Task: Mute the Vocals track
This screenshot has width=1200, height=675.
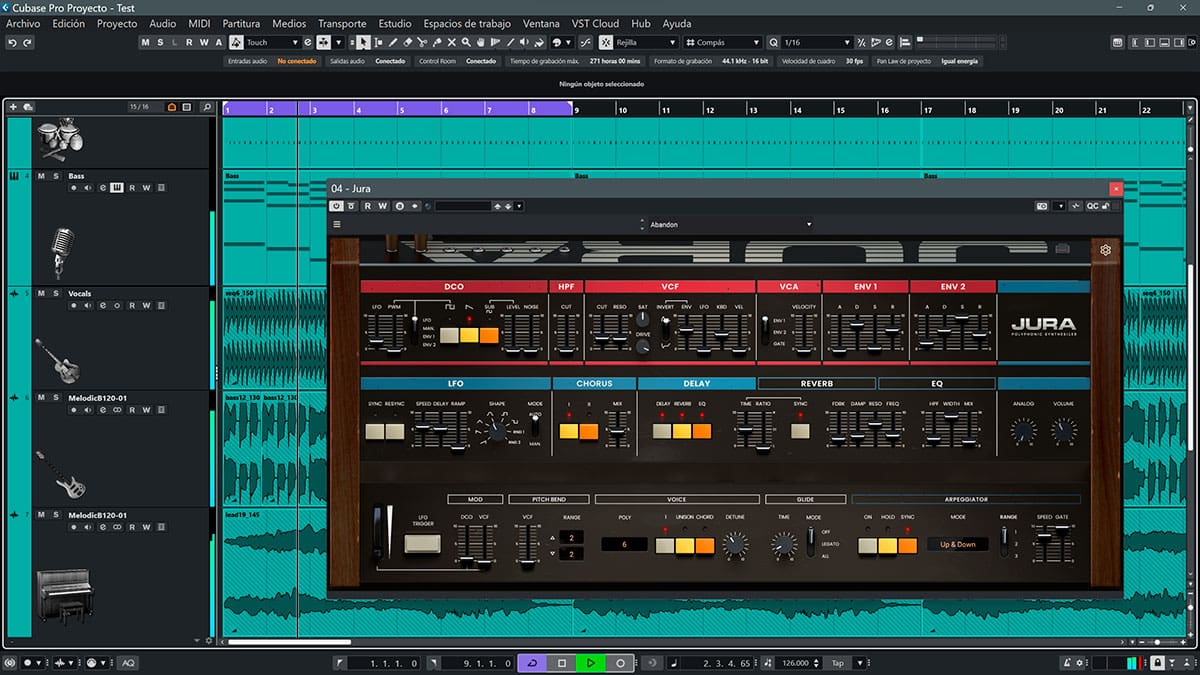Action: (41, 293)
